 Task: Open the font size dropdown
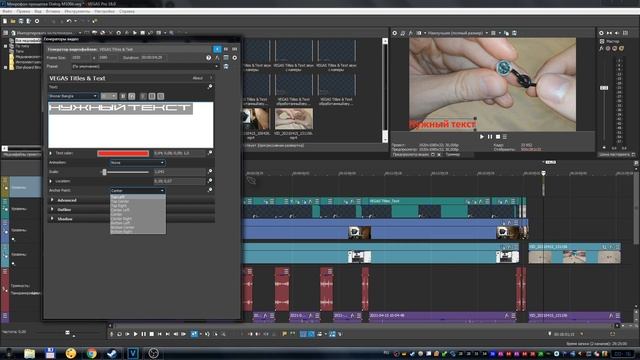tap(109, 96)
